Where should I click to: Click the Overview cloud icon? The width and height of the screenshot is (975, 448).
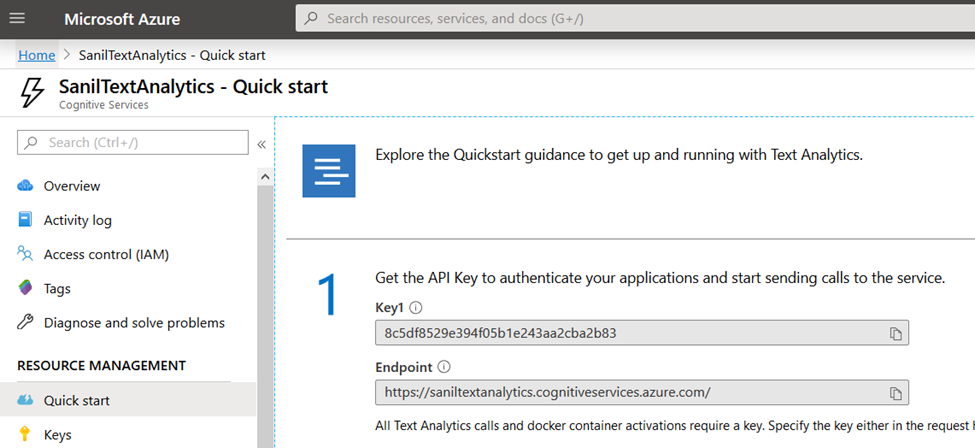click(x=25, y=185)
